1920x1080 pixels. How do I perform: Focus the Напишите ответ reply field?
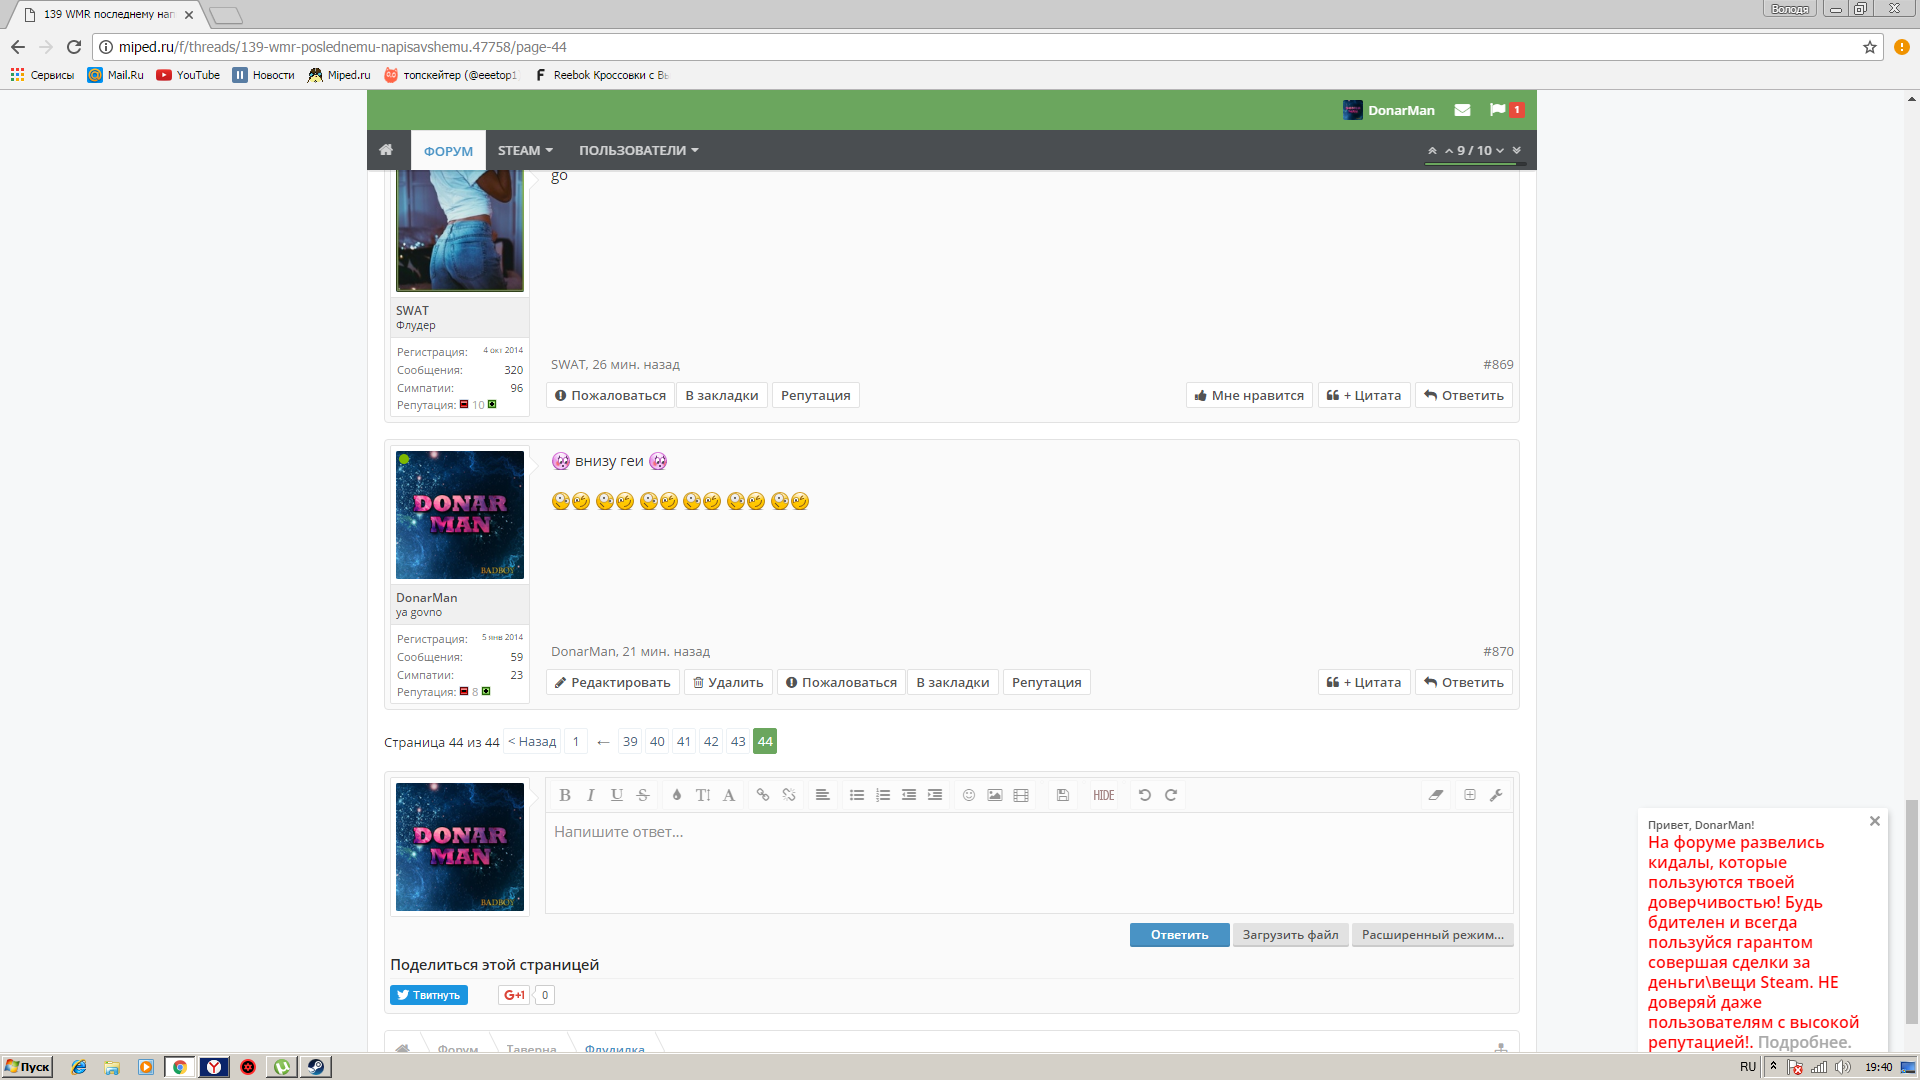click(1028, 862)
